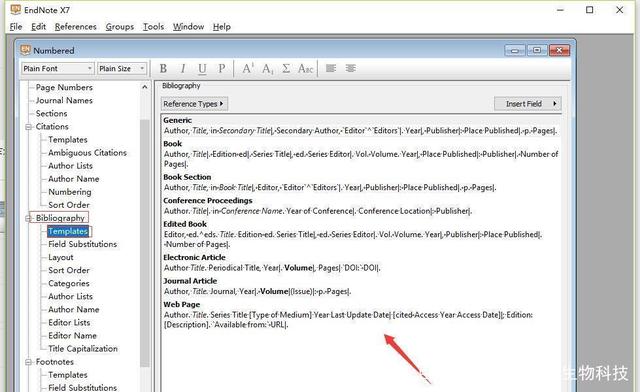Image resolution: width=640 pixels, height=392 pixels.
Task: Select Layout in the tree
Action: point(61,257)
